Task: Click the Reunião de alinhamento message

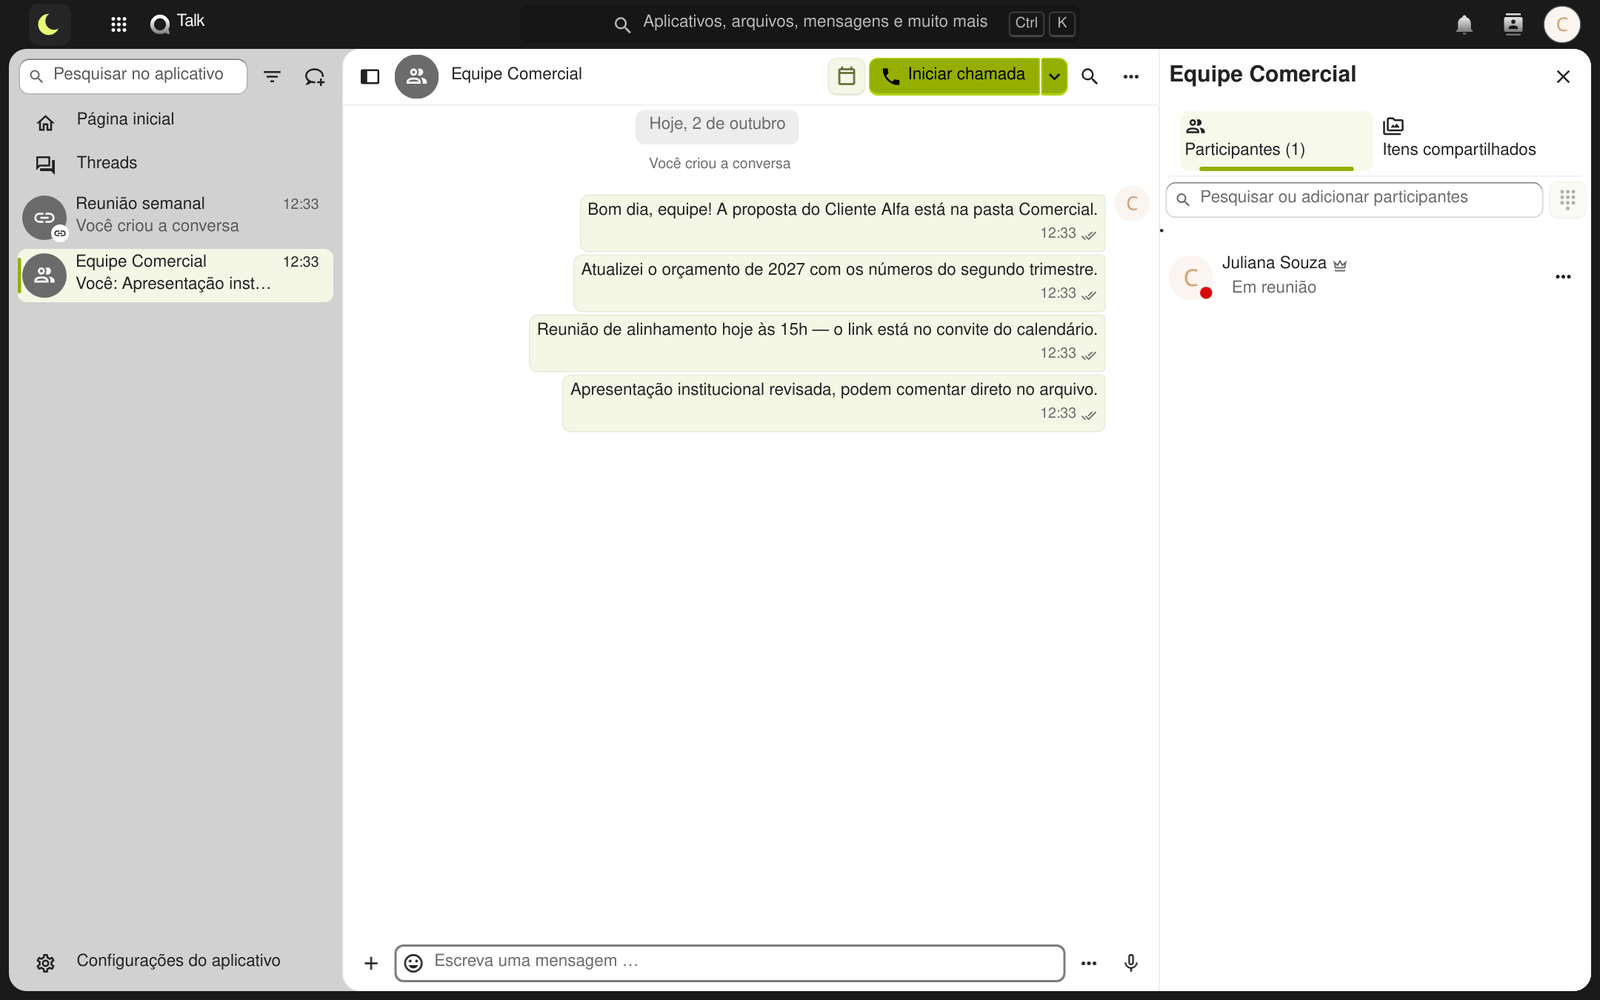Action: 817,342
